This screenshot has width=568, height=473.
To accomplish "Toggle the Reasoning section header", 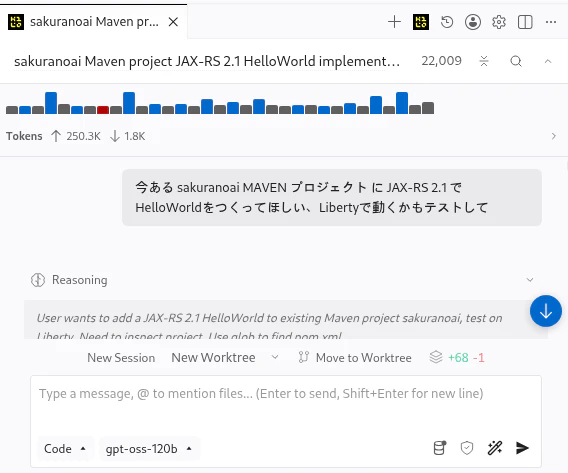I will click(x=282, y=280).
